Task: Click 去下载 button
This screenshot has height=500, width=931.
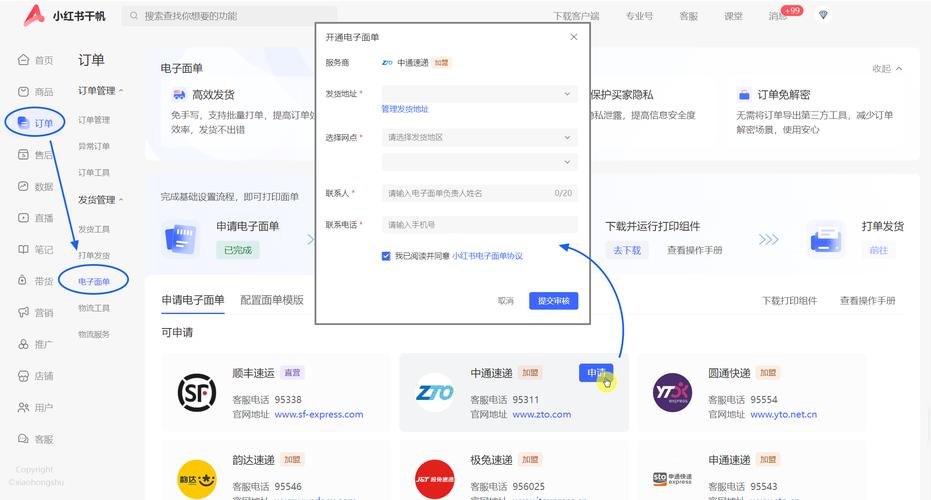Action: point(627,250)
